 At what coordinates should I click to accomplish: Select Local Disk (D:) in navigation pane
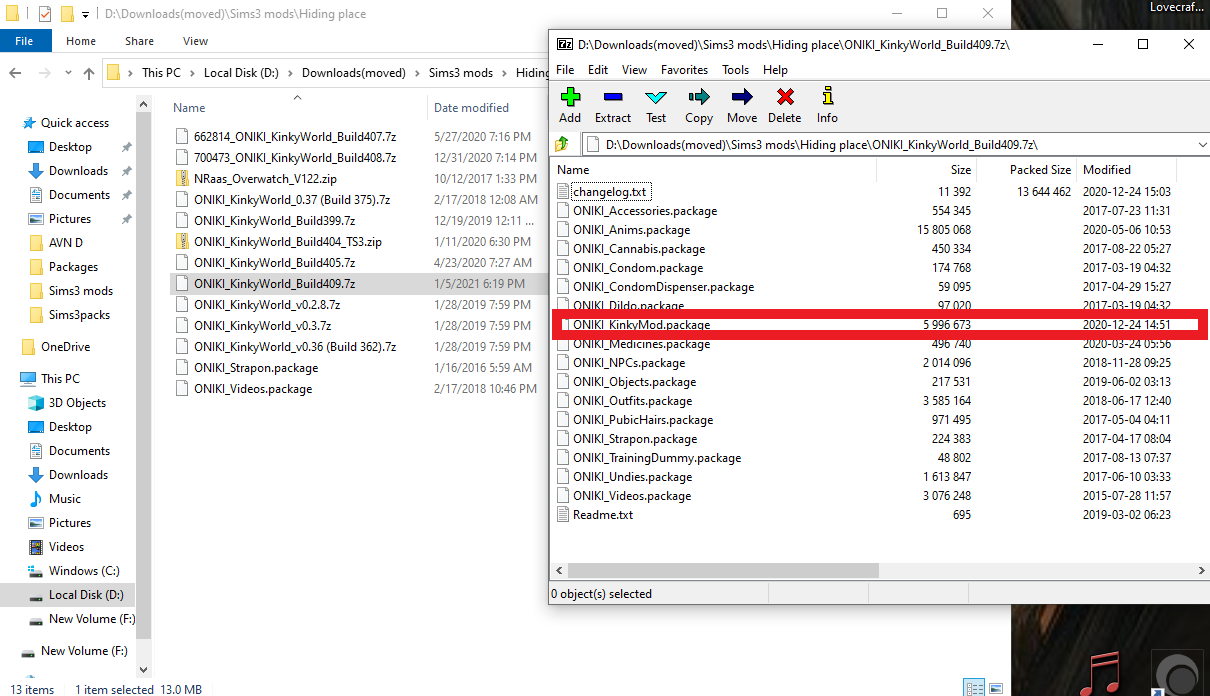(86, 595)
